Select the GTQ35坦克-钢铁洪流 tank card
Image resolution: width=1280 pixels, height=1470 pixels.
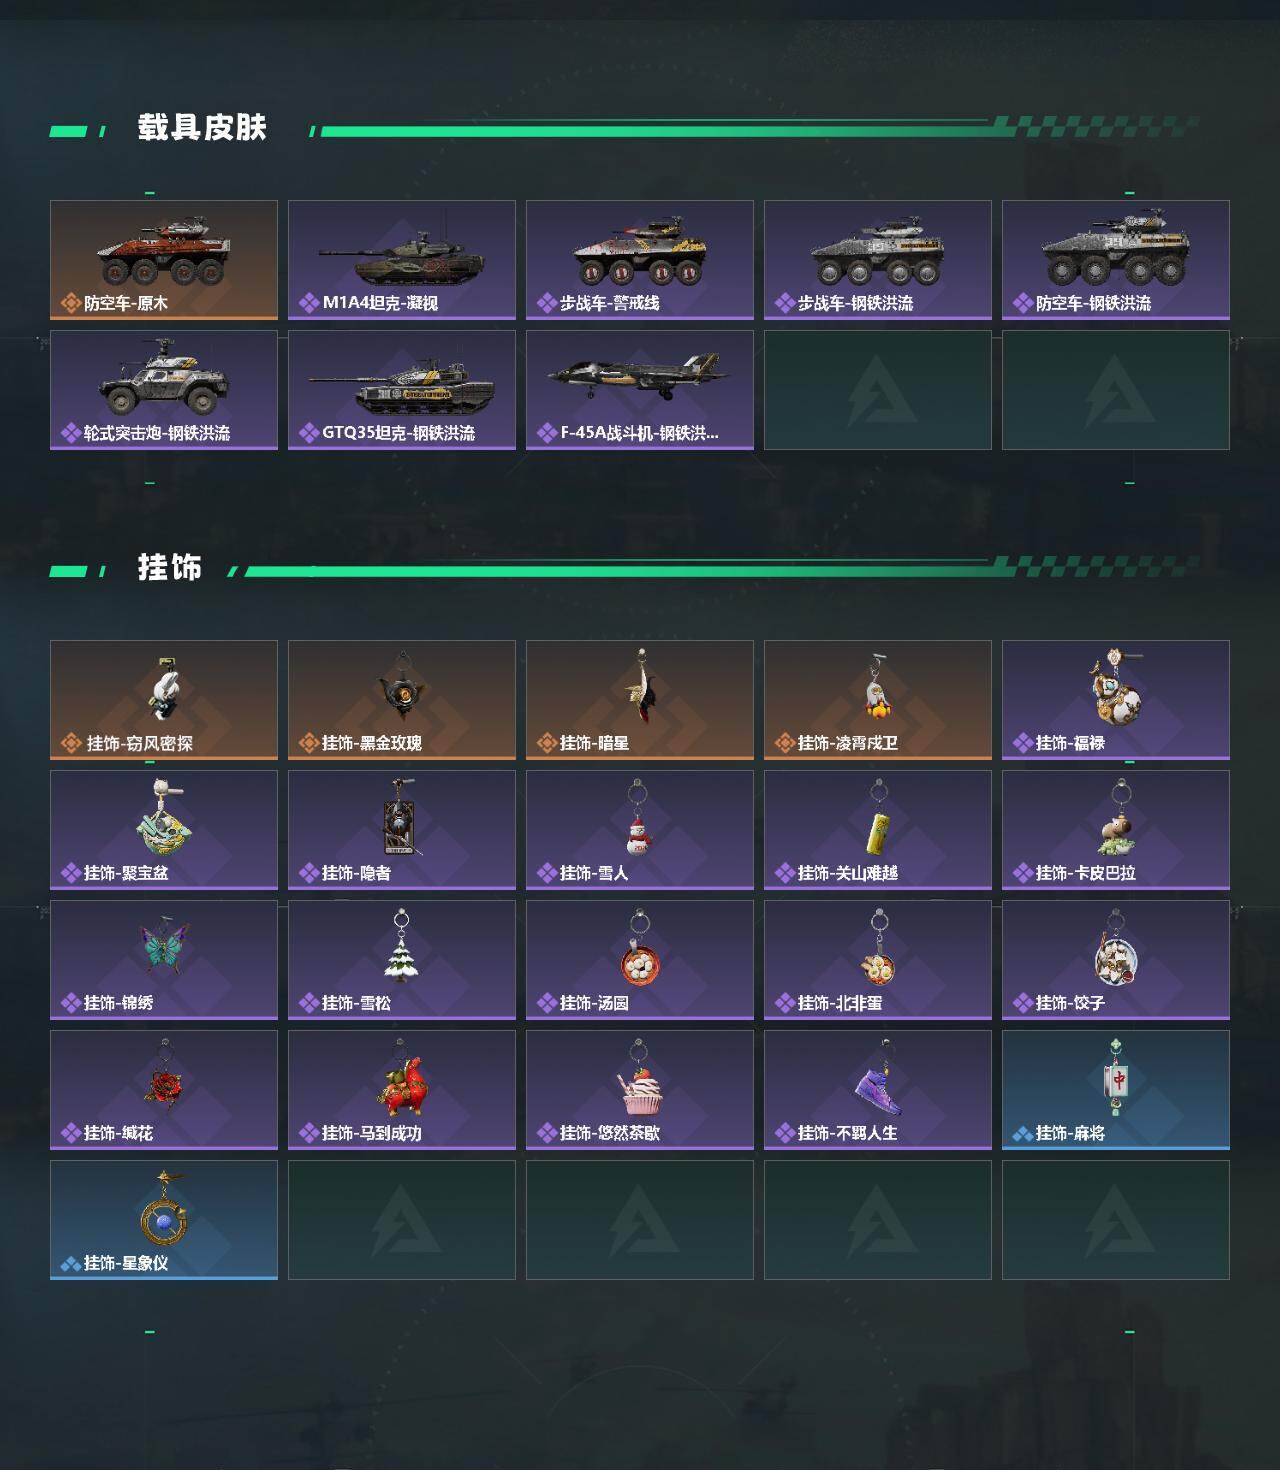402,390
